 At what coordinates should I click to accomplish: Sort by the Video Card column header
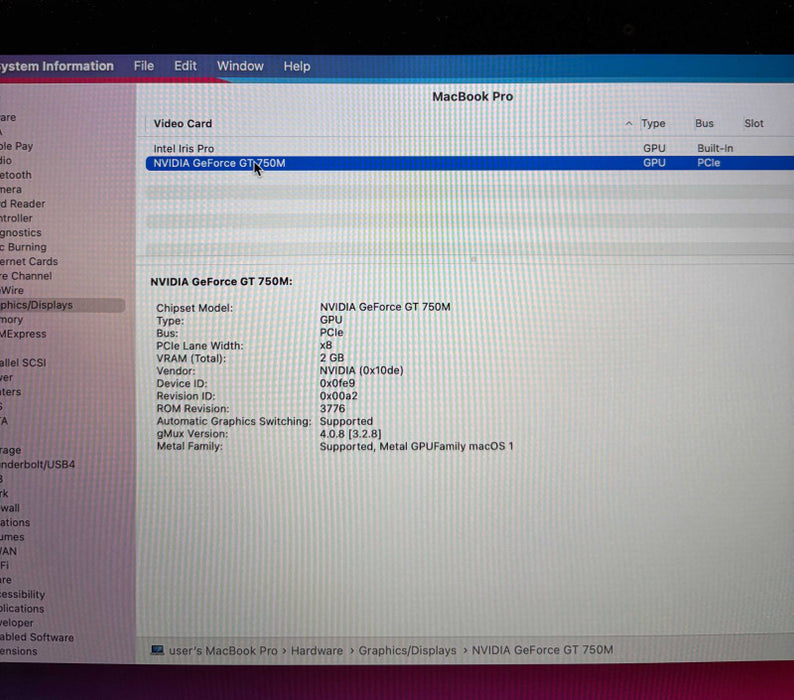183,124
